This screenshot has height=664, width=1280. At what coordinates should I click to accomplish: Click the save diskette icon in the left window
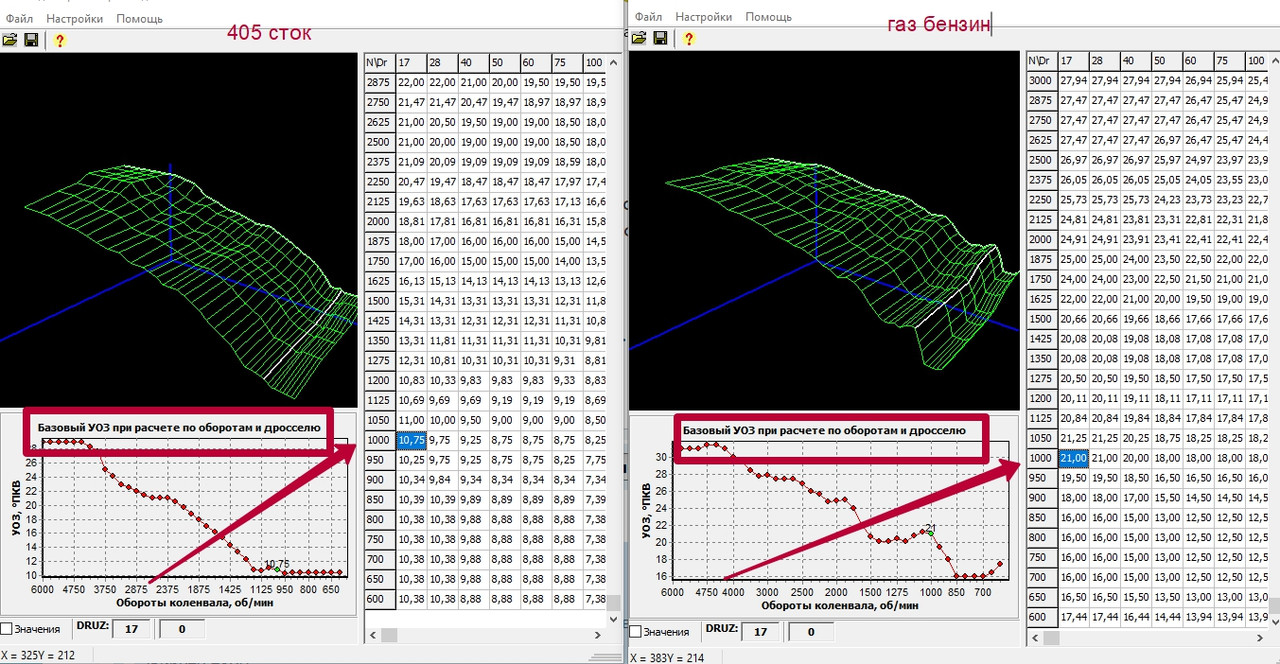(x=31, y=40)
